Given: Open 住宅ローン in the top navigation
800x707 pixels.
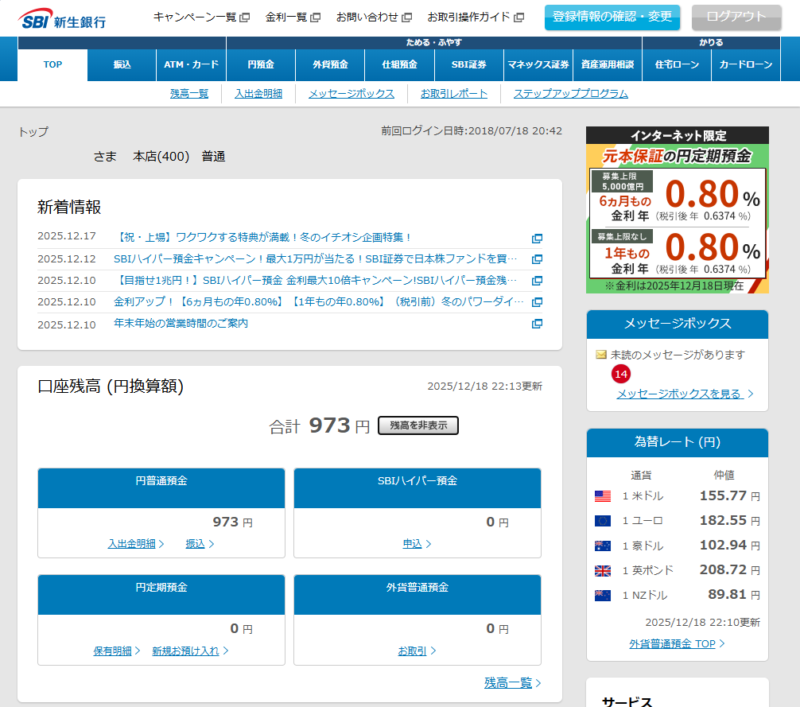Looking at the screenshot, I should click(x=675, y=65).
